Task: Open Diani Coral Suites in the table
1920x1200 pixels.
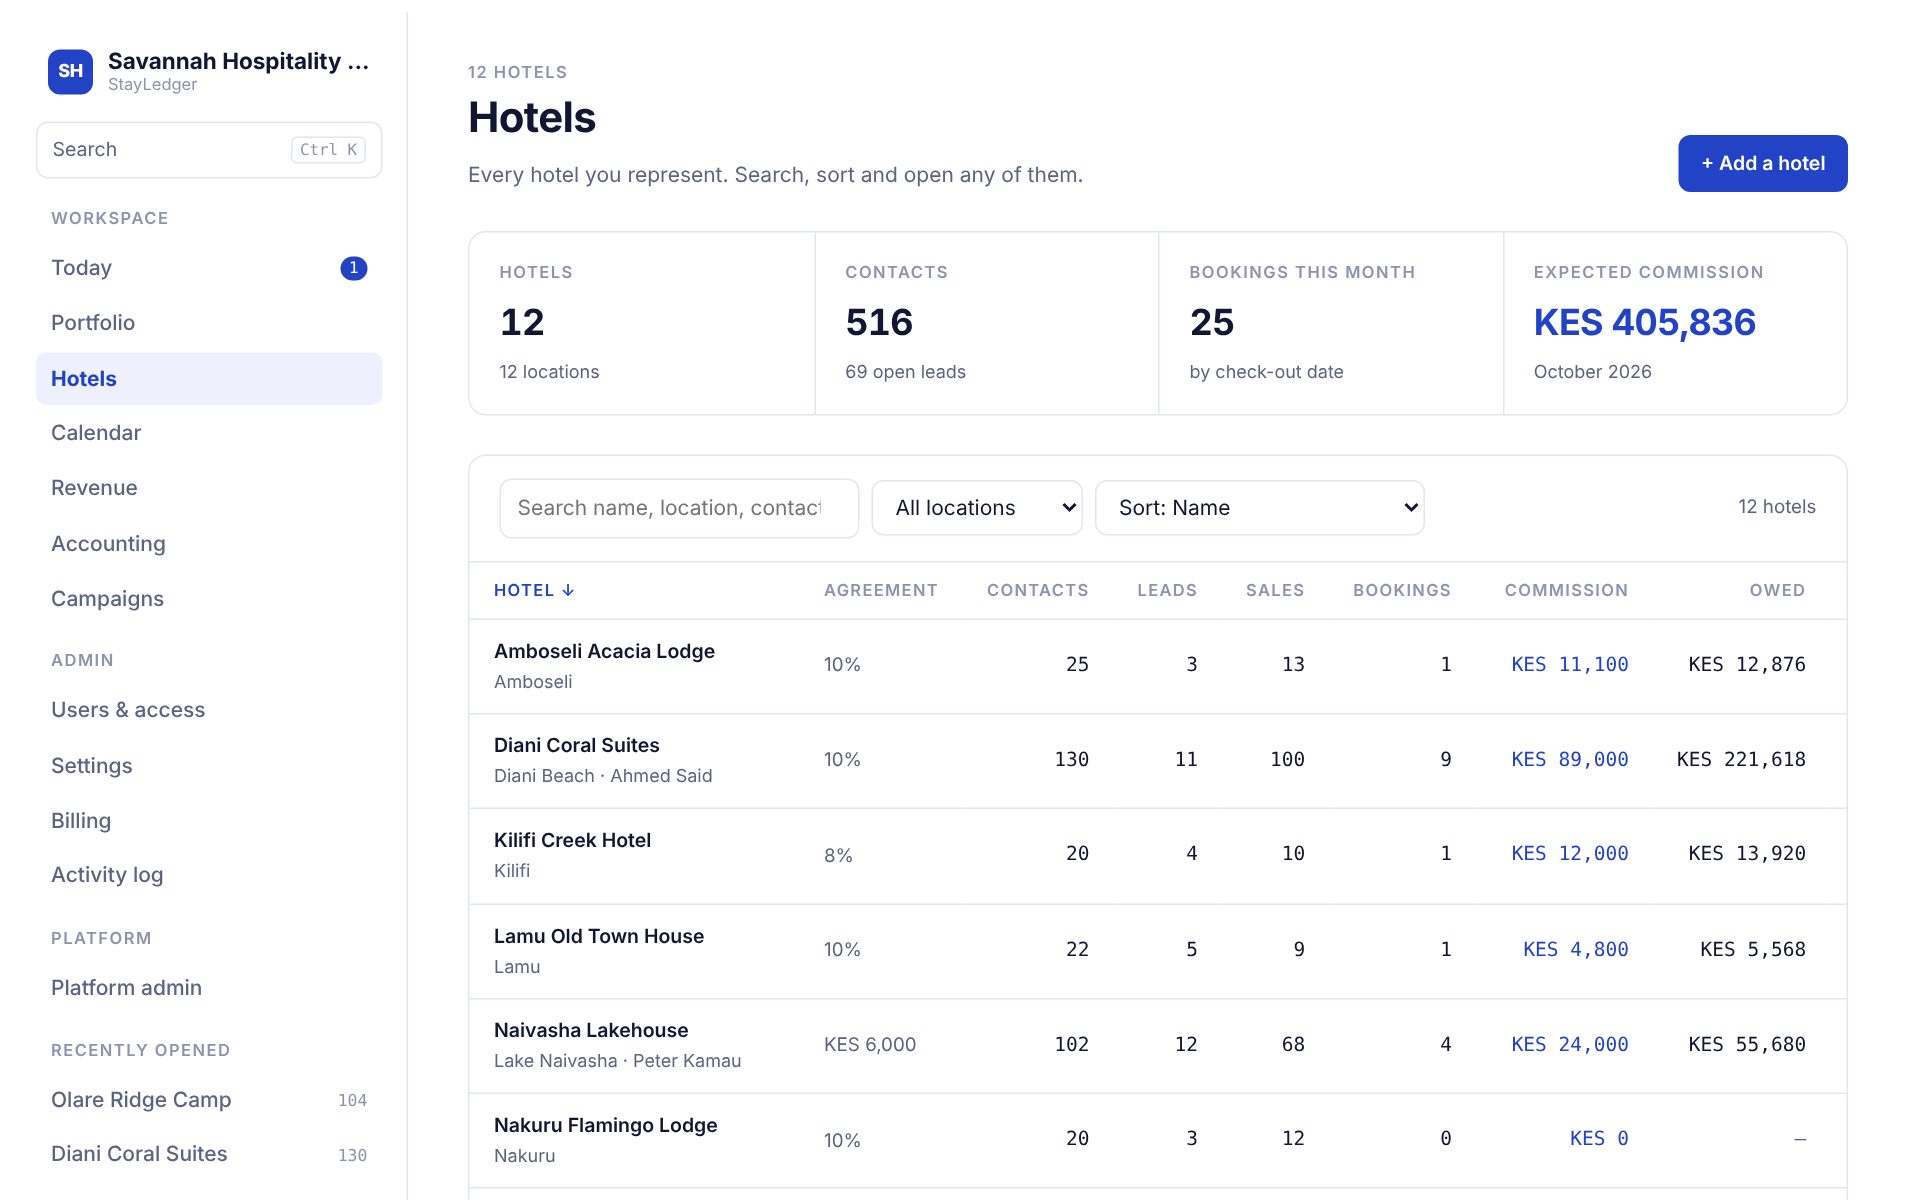Action: (x=1157, y=761)
